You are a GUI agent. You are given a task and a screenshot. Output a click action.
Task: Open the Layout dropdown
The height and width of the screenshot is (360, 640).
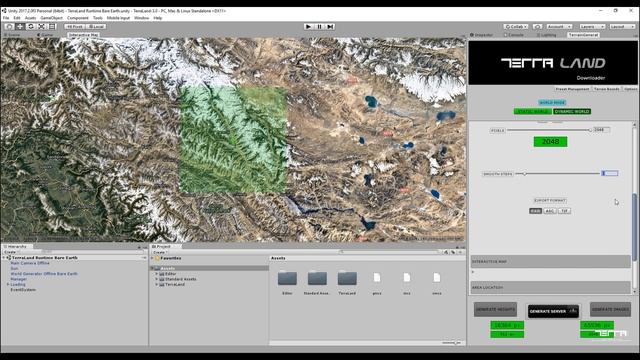click(x=622, y=27)
